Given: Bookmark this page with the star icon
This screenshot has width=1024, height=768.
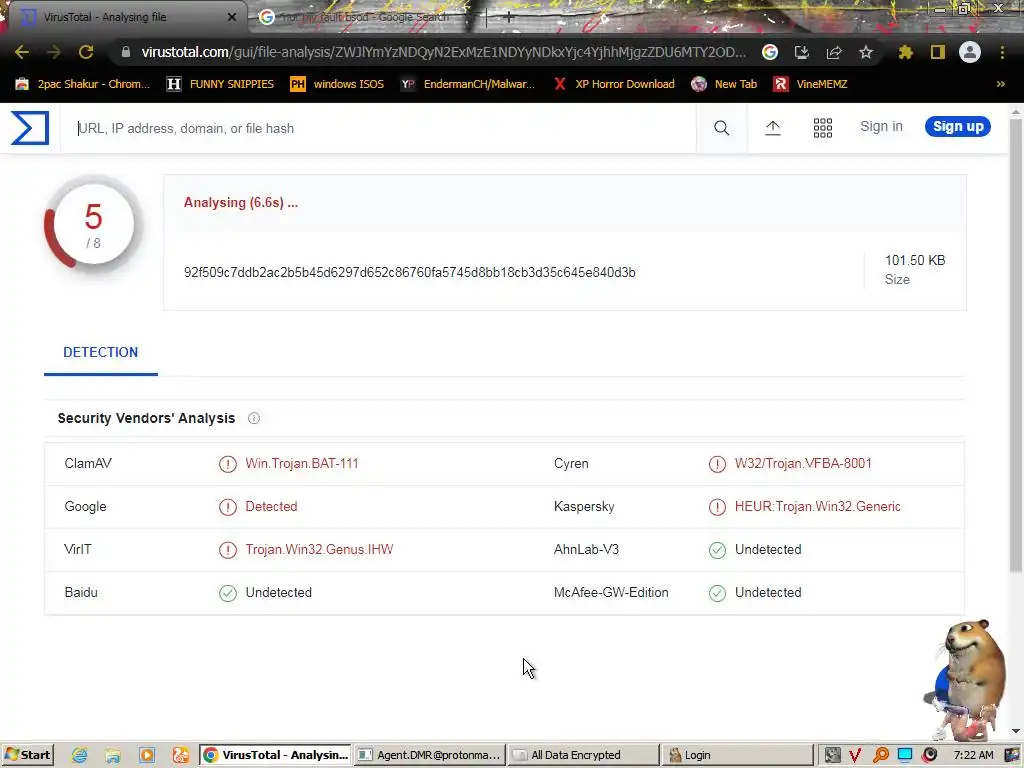Looking at the screenshot, I should coord(866,52).
